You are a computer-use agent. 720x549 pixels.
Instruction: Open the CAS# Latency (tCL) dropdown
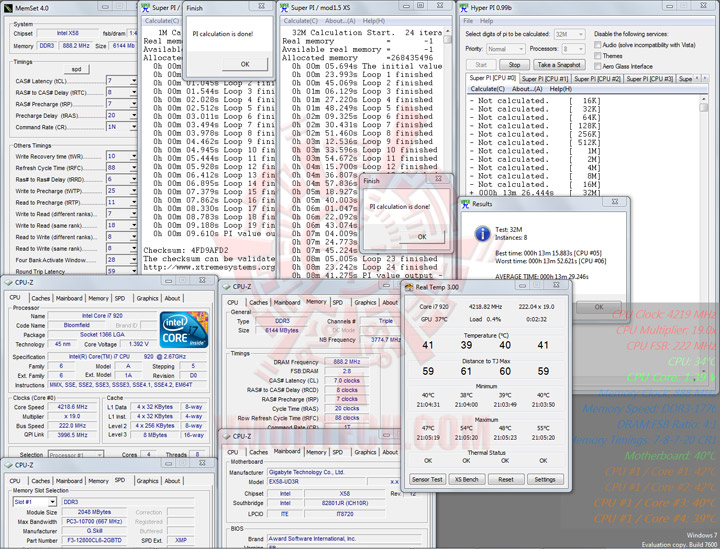pyautogui.click(x=133, y=81)
